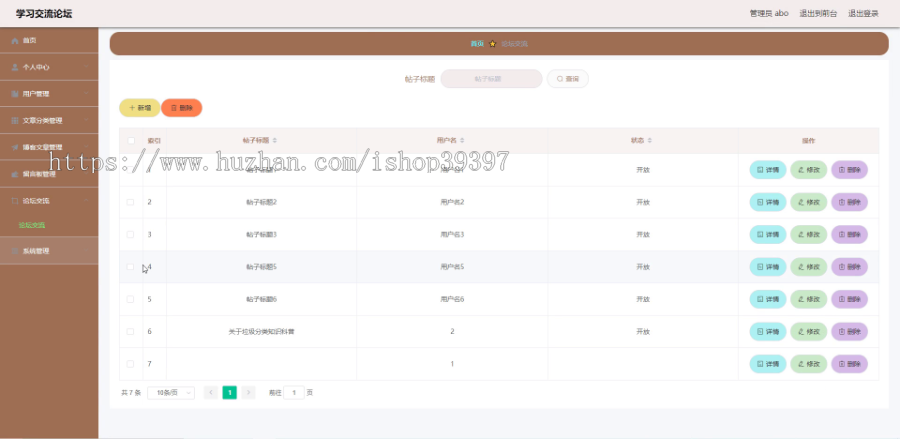The height and width of the screenshot is (439, 900).
Task: Delete the index 7 row
Action: pyautogui.click(x=849, y=364)
